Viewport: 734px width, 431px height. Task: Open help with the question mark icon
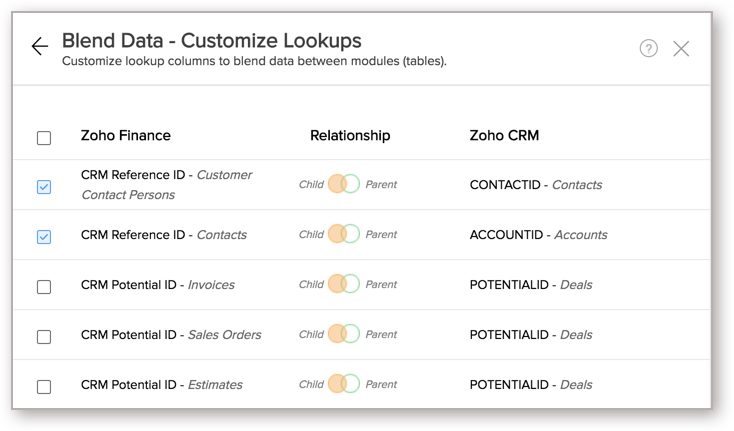(x=648, y=48)
